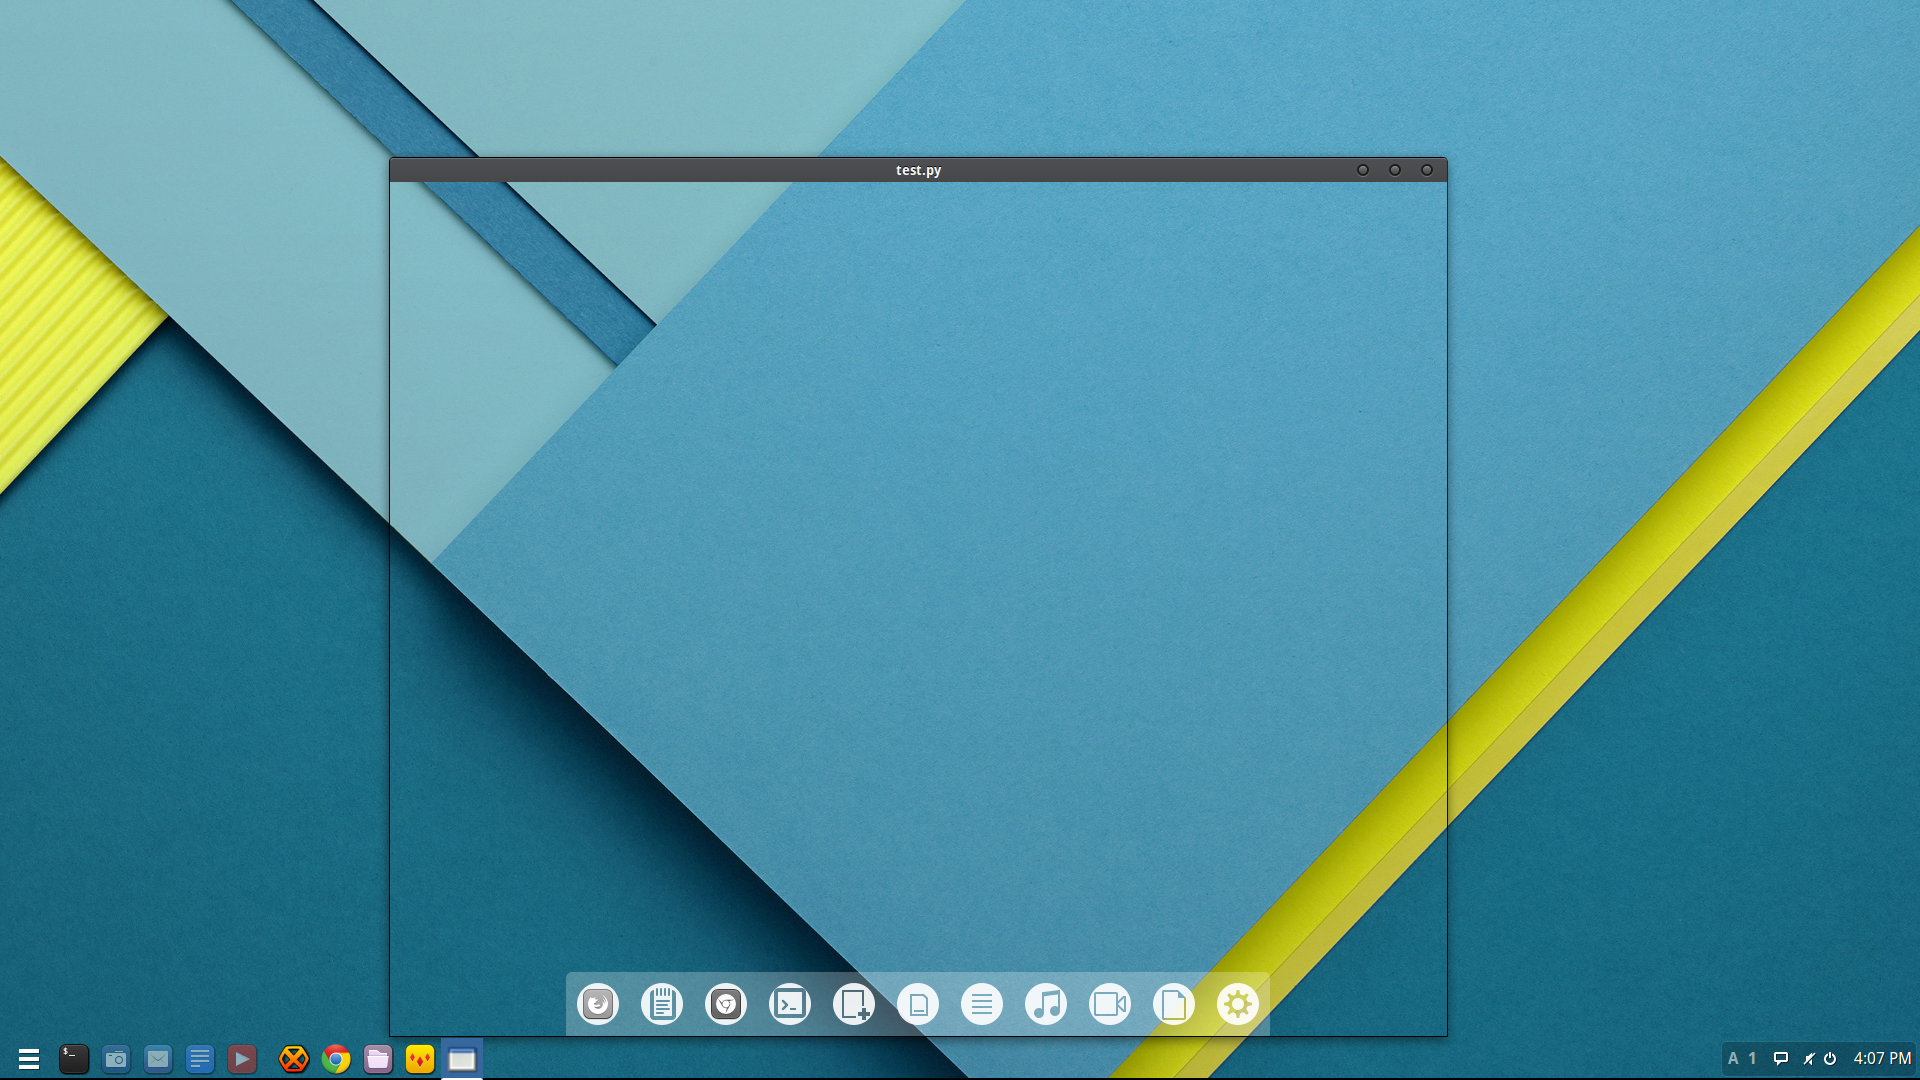This screenshot has height=1080, width=1920.
Task: Launch Firefox from the dock
Action: (598, 1004)
